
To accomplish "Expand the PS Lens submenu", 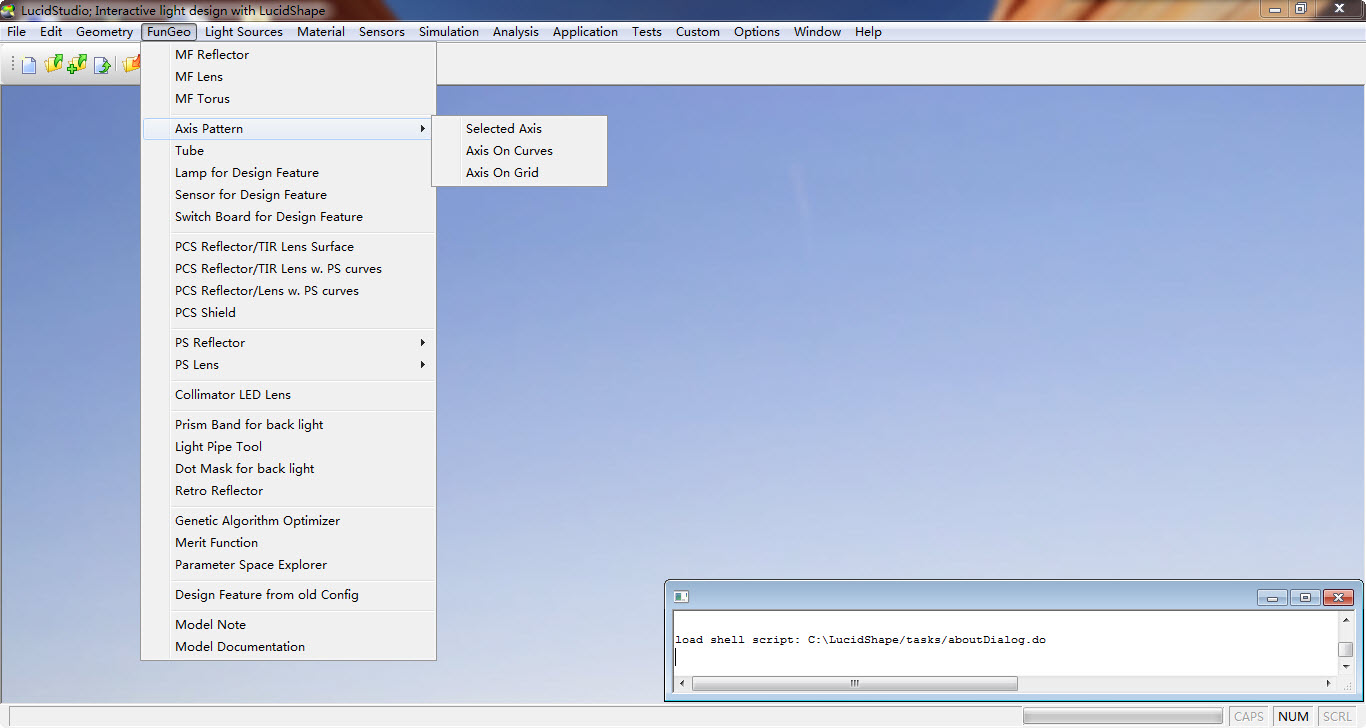I will point(288,365).
